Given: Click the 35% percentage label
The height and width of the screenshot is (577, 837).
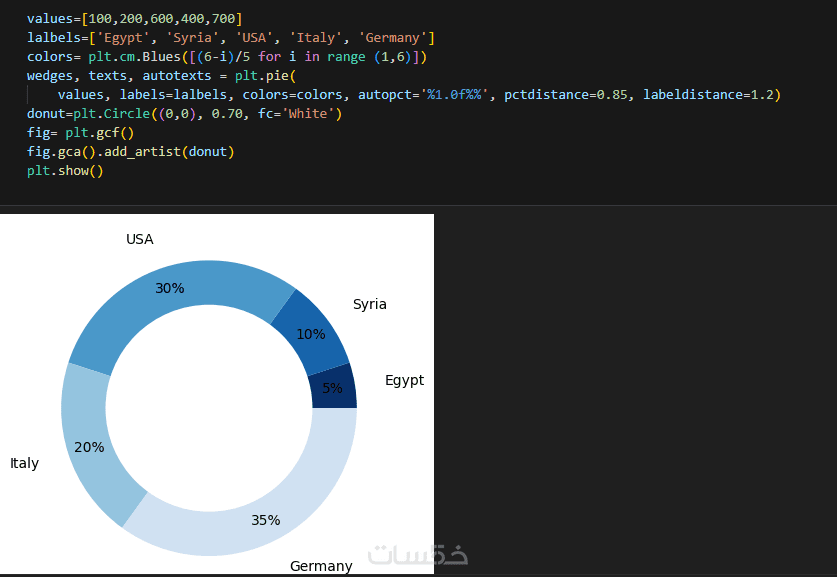Looking at the screenshot, I should [266, 520].
